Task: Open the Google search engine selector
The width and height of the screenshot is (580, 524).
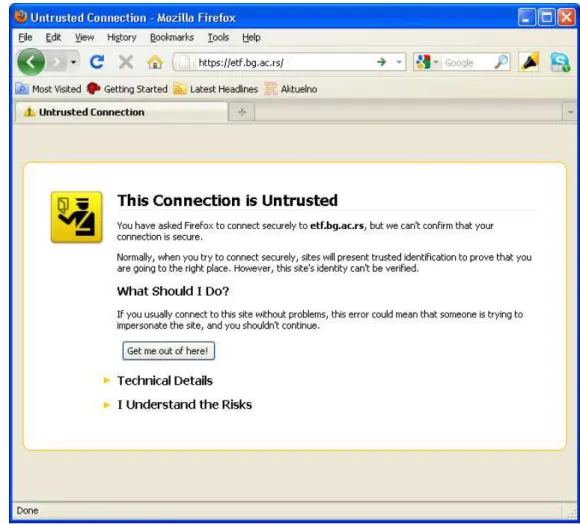Action: 426,62
